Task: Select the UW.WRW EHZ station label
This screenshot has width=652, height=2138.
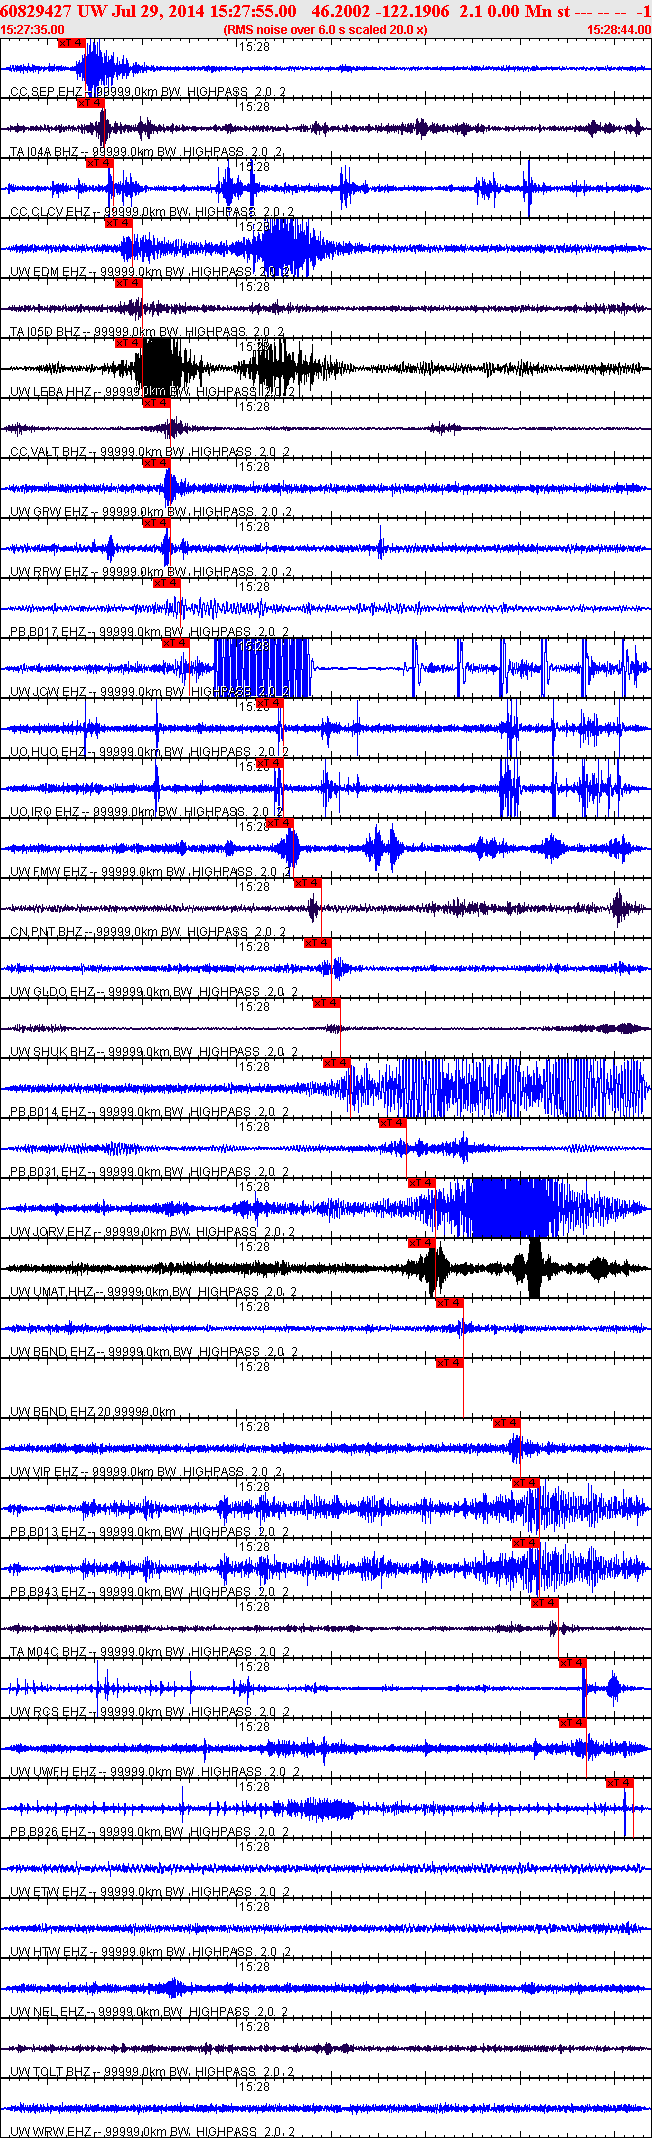Action: tap(152, 2132)
